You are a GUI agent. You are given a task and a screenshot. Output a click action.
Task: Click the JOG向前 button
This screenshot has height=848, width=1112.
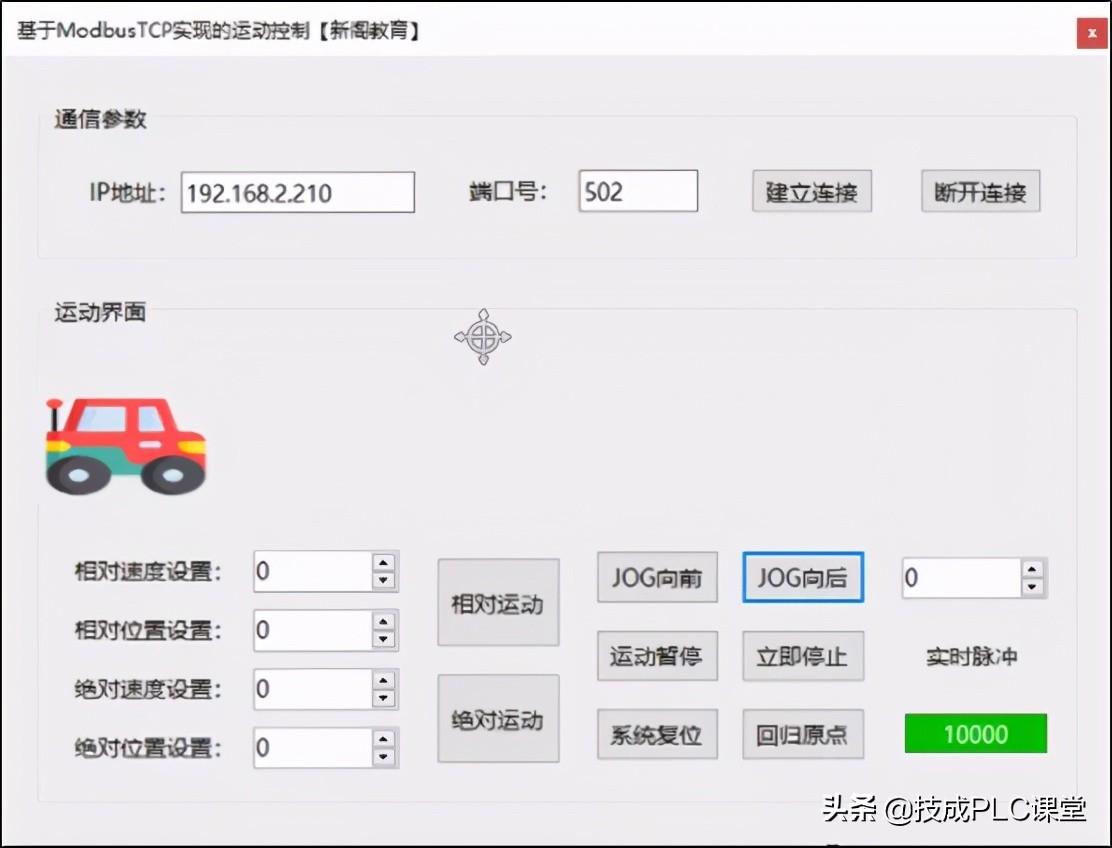[657, 577]
